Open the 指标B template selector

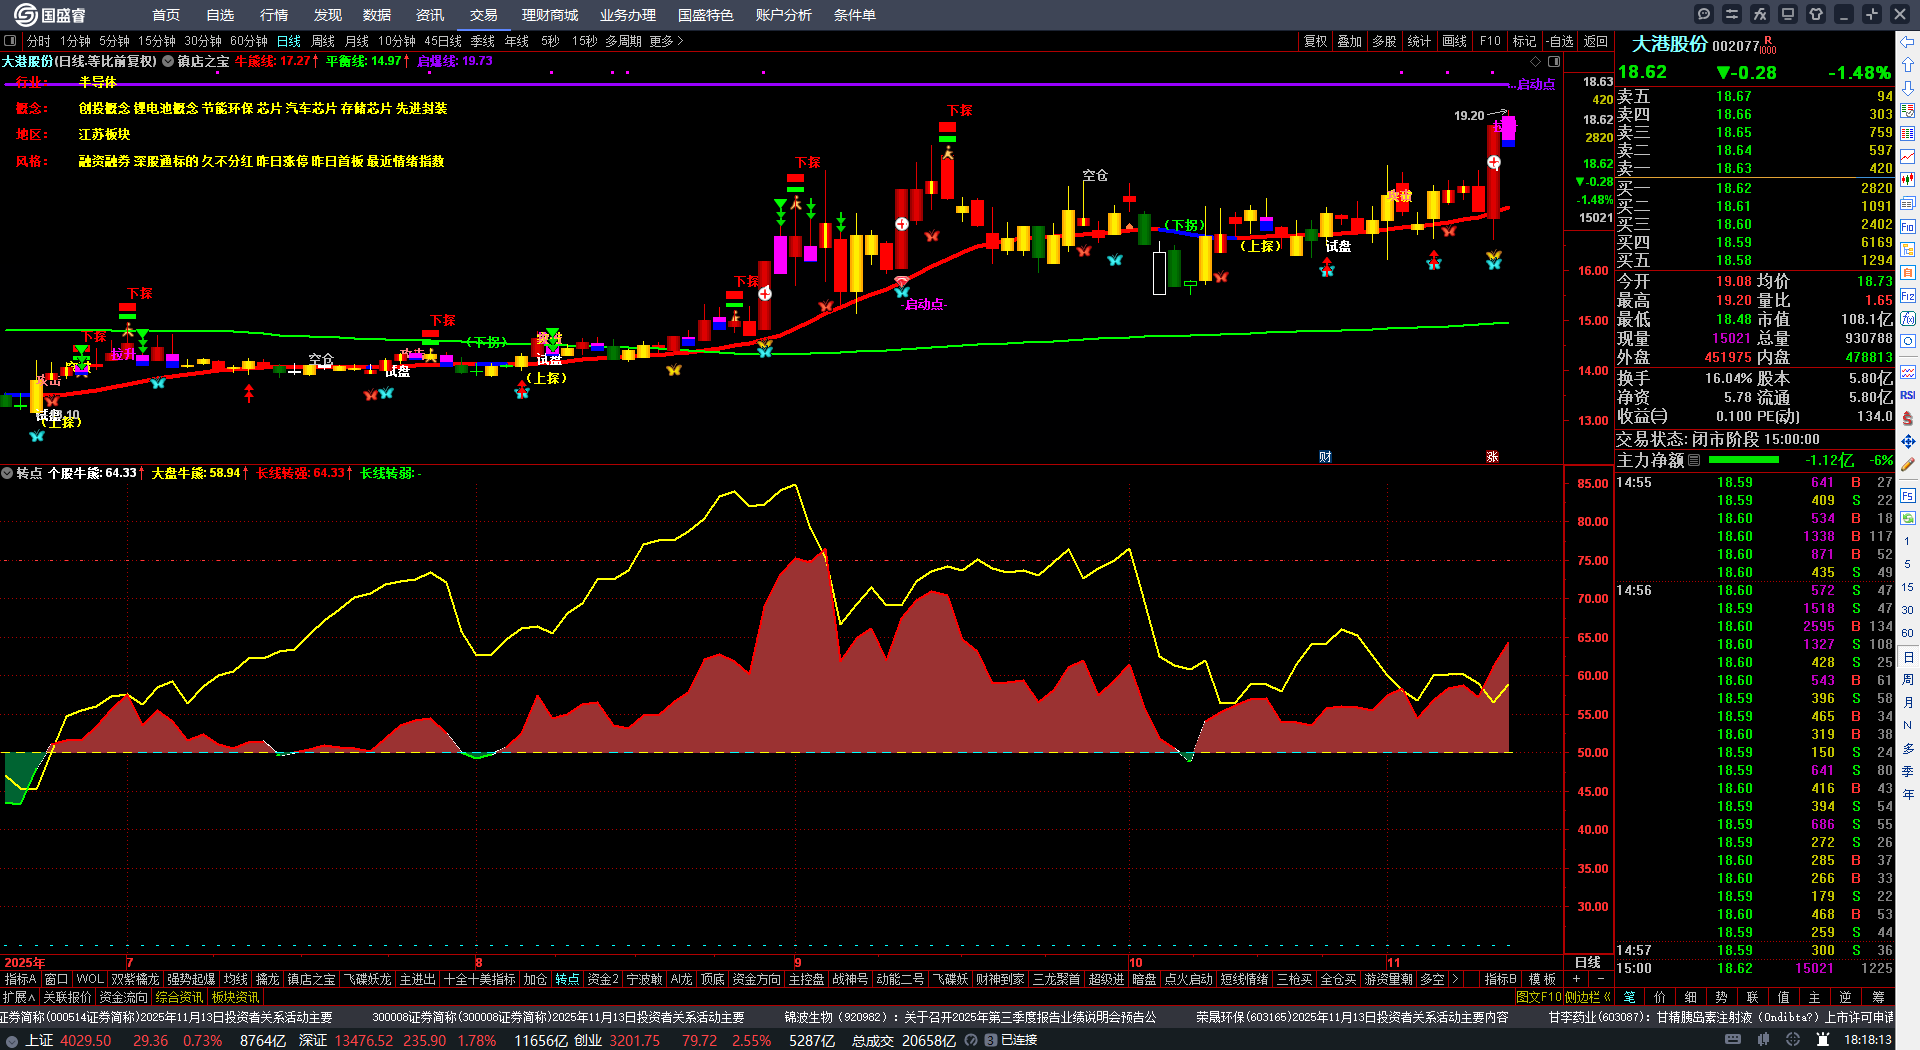(1501, 979)
